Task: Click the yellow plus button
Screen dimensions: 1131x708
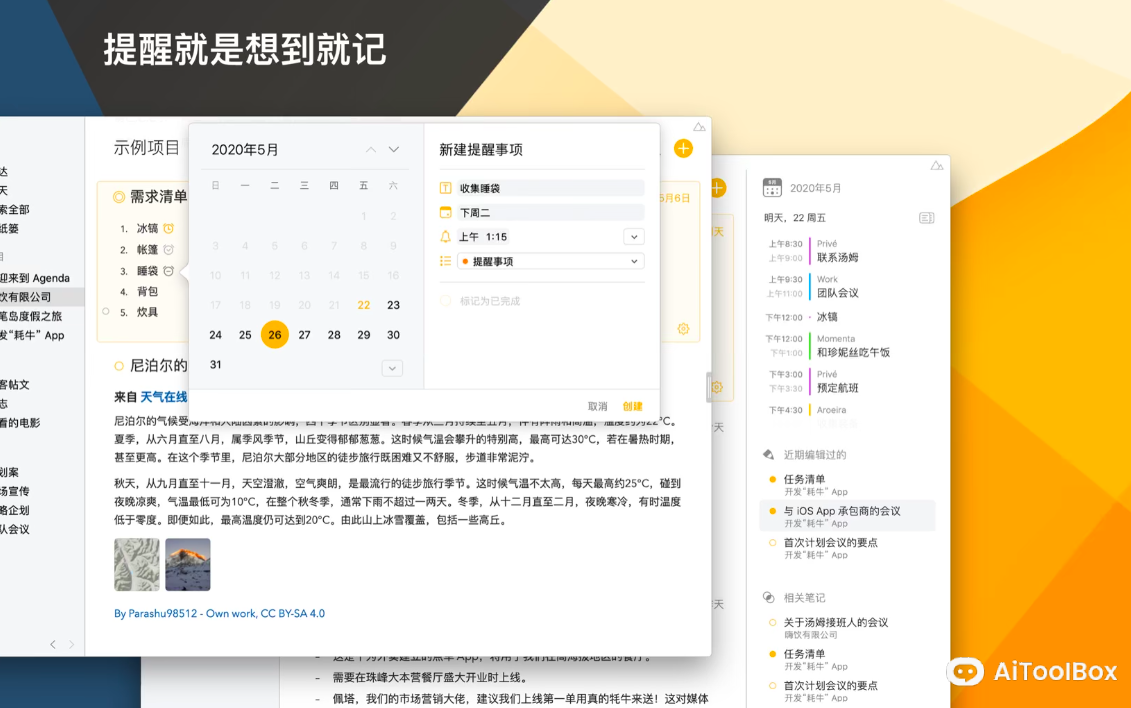Action: click(x=683, y=148)
